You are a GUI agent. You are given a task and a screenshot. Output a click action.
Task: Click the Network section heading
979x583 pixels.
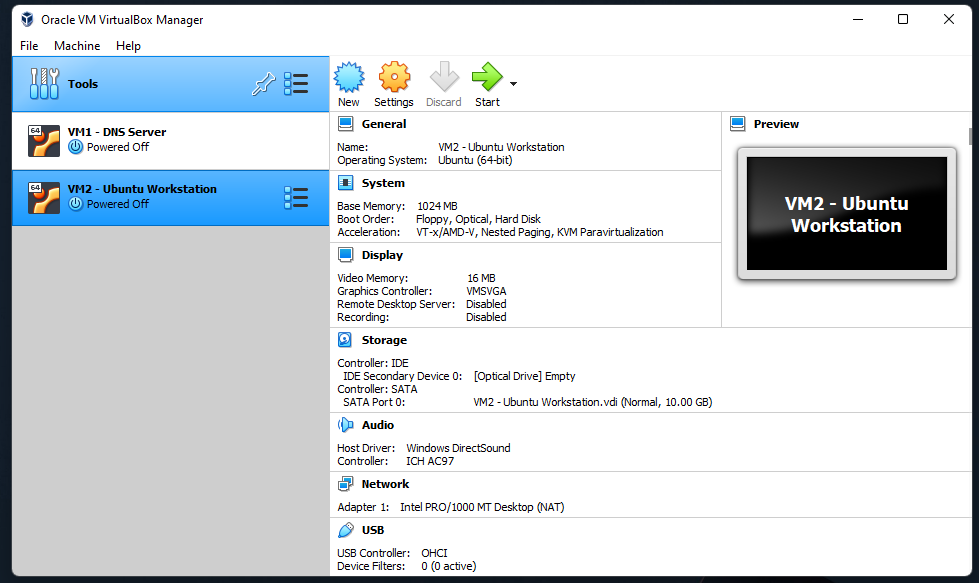(x=385, y=484)
